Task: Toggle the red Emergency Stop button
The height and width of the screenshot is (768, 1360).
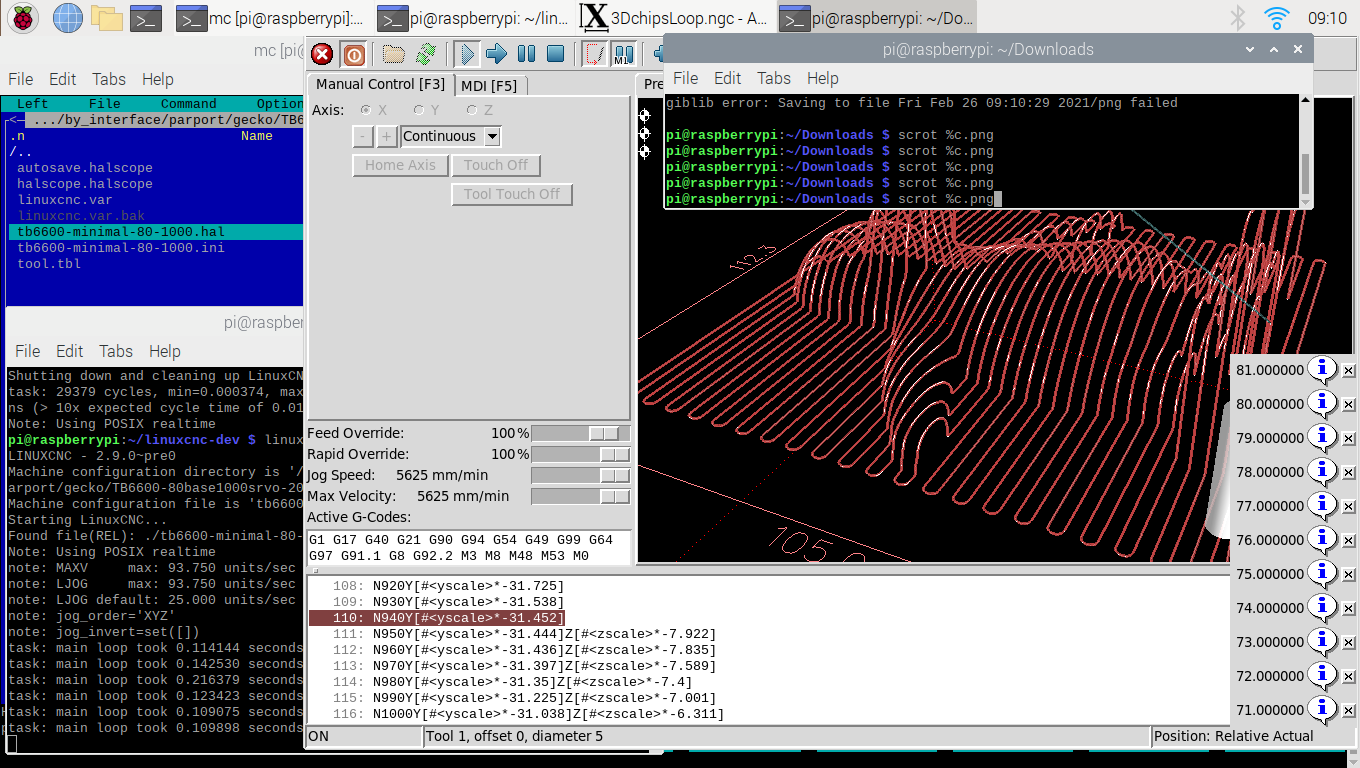Action: point(322,54)
